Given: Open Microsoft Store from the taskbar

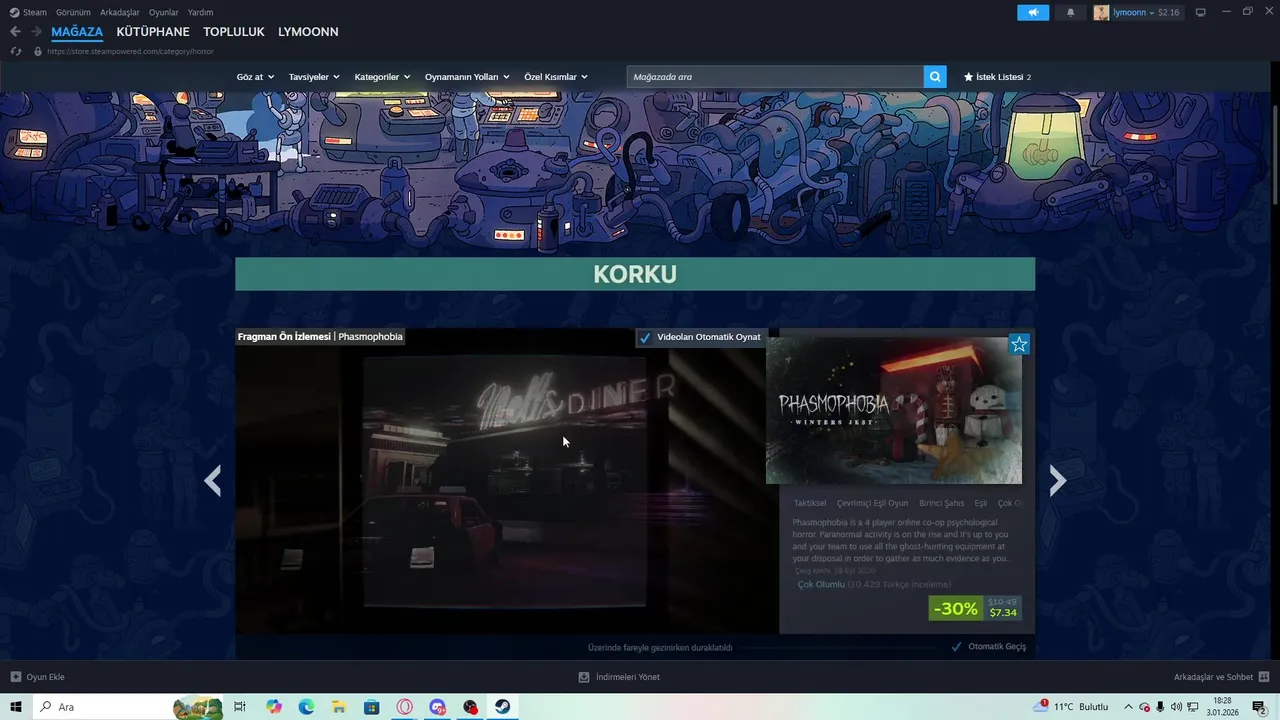Looking at the screenshot, I should (372, 707).
